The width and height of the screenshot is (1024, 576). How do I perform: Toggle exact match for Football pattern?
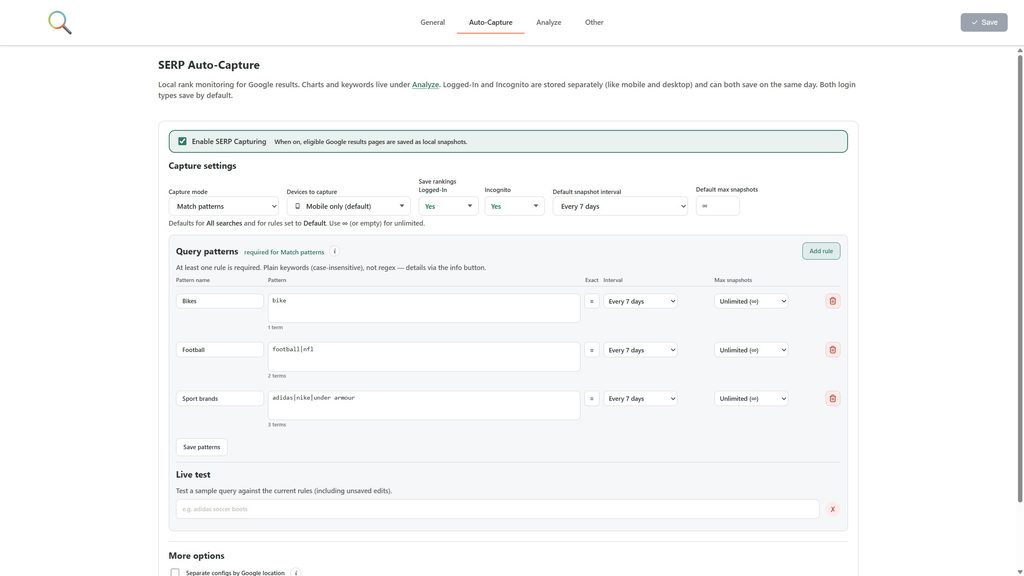pyautogui.click(x=592, y=350)
